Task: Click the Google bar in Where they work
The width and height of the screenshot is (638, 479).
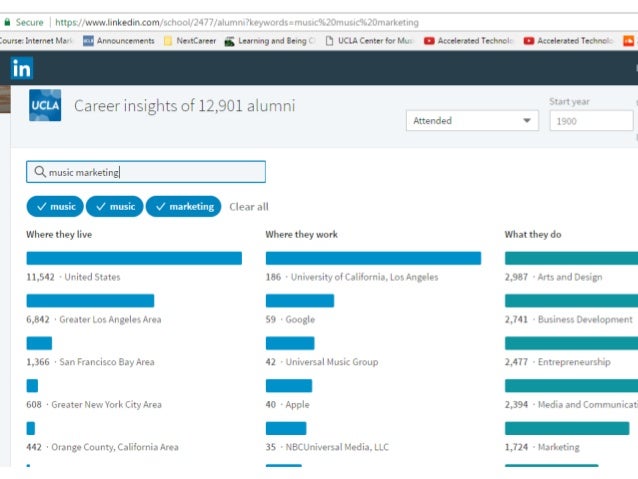Action: point(300,301)
